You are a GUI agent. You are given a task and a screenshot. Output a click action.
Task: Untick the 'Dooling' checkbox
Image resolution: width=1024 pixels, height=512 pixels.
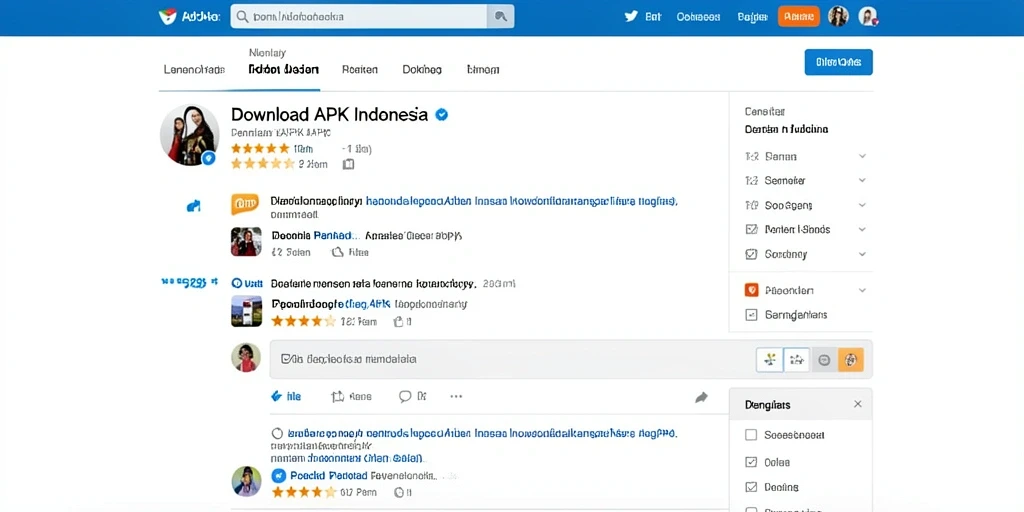(751, 487)
